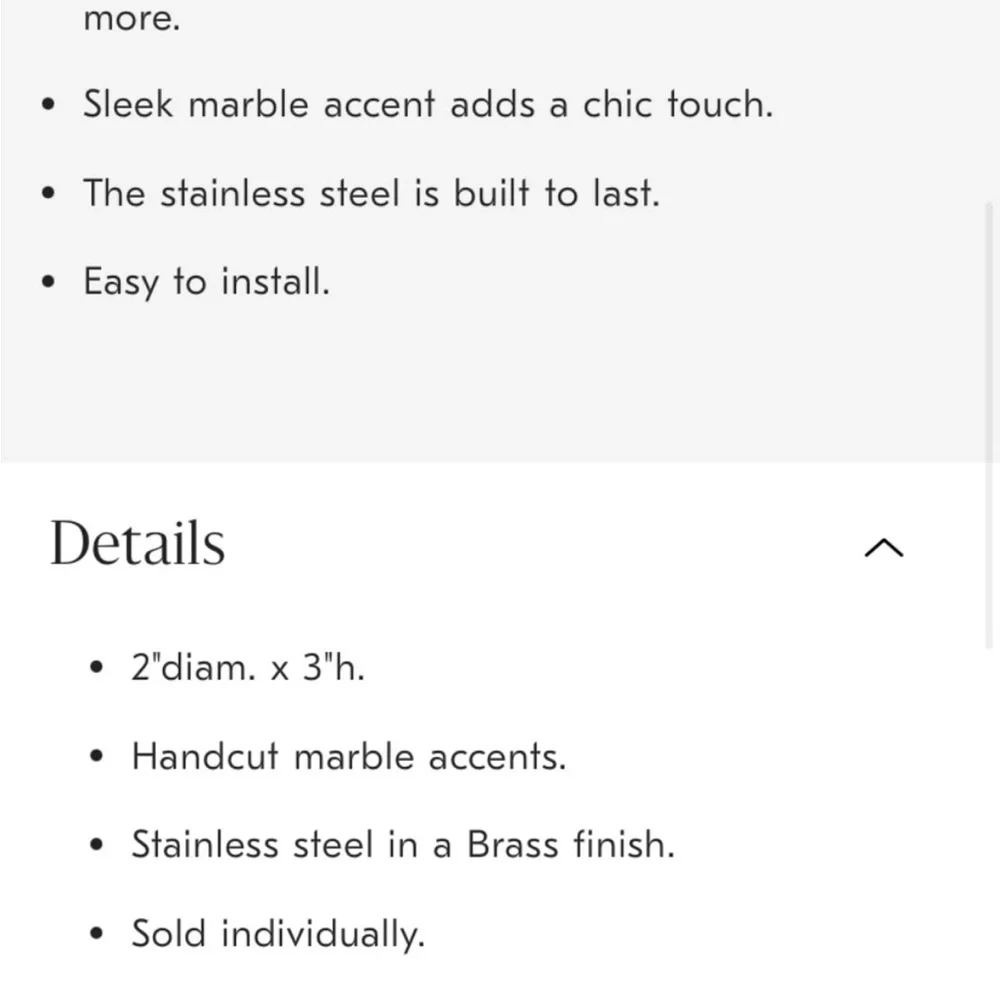The image size is (1000, 1000).
Task: Click the vertical scrollbar on right edge
Action: coord(989,425)
